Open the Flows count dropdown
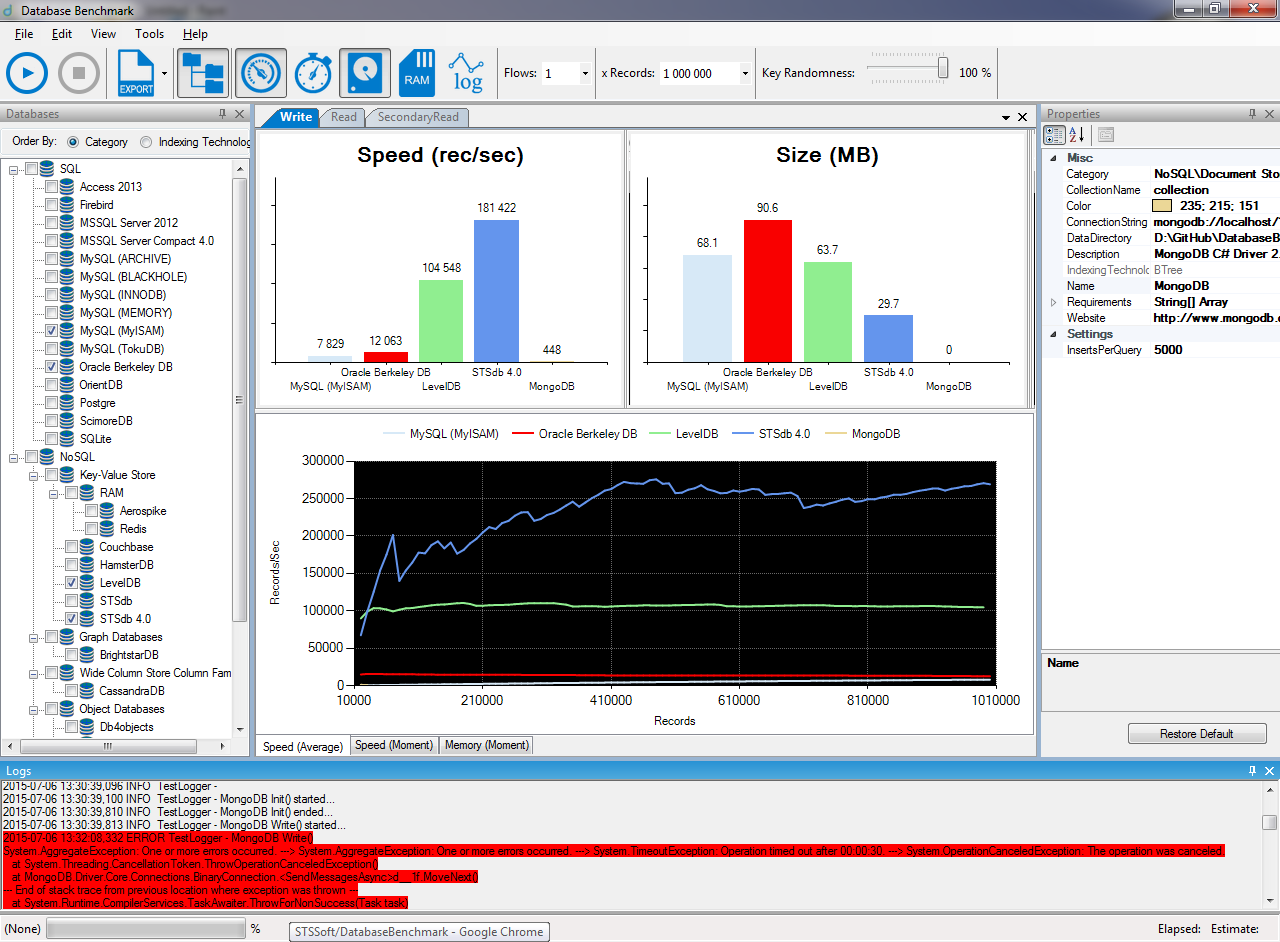1280x942 pixels. [x=584, y=73]
